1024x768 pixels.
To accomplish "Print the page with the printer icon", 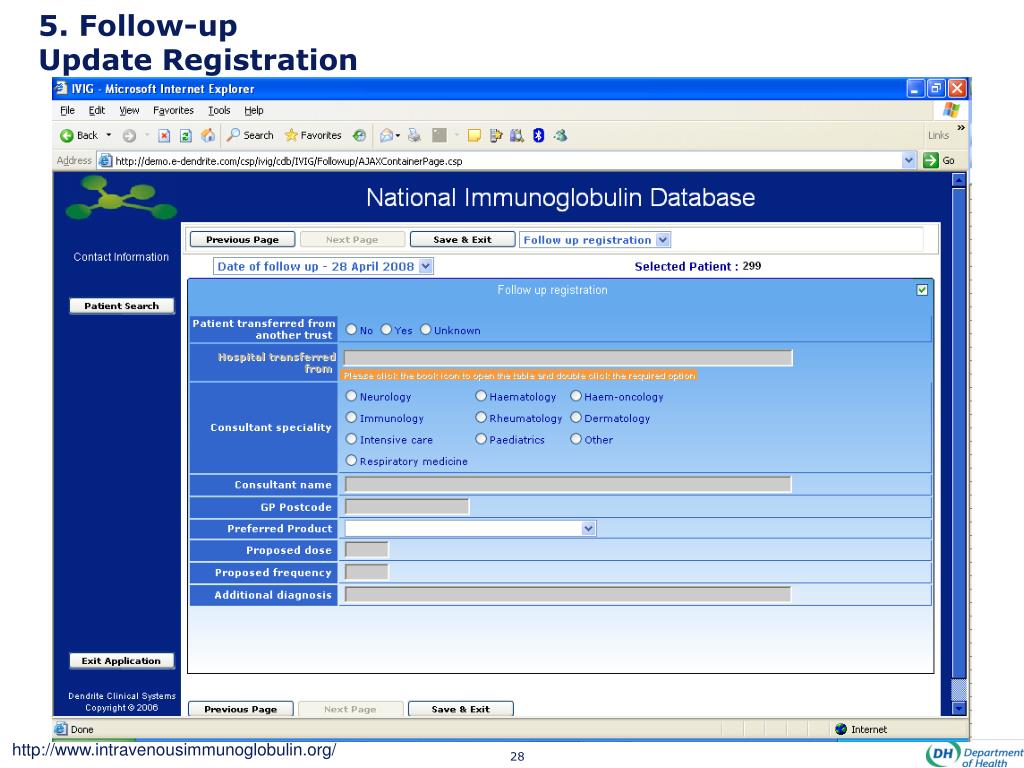I will click(x=414, y=135).
